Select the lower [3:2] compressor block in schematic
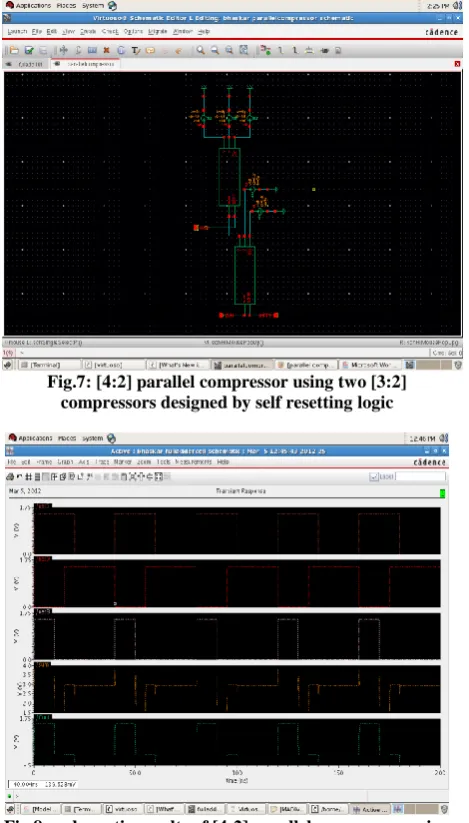Screen dimensions: 469x823 click(245, 275)
